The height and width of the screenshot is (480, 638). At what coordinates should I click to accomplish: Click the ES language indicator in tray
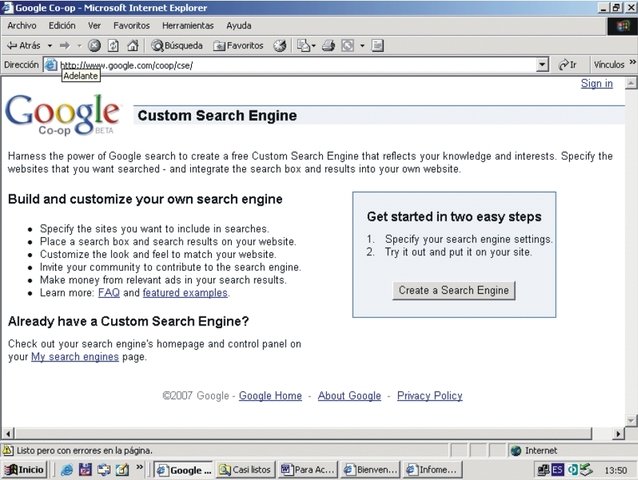pyautogui.click(x=557, y=470)
